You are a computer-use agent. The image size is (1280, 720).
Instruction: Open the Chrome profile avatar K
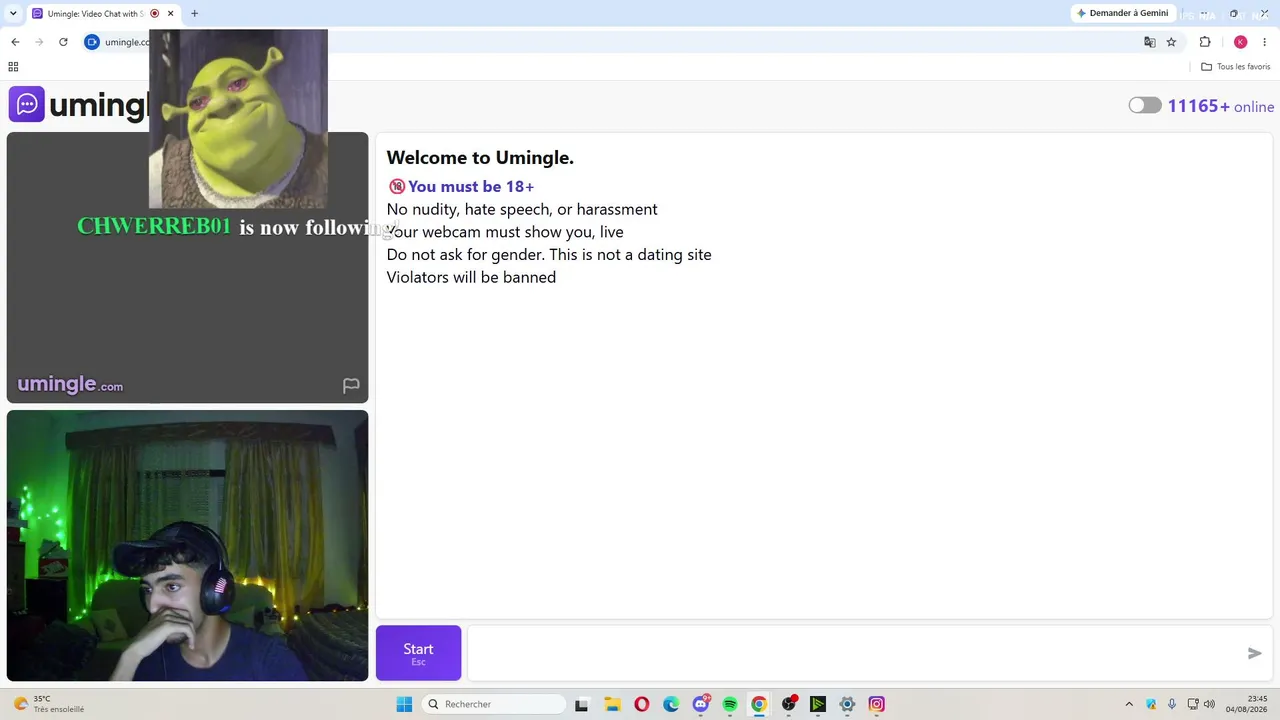coord(1241,42)
